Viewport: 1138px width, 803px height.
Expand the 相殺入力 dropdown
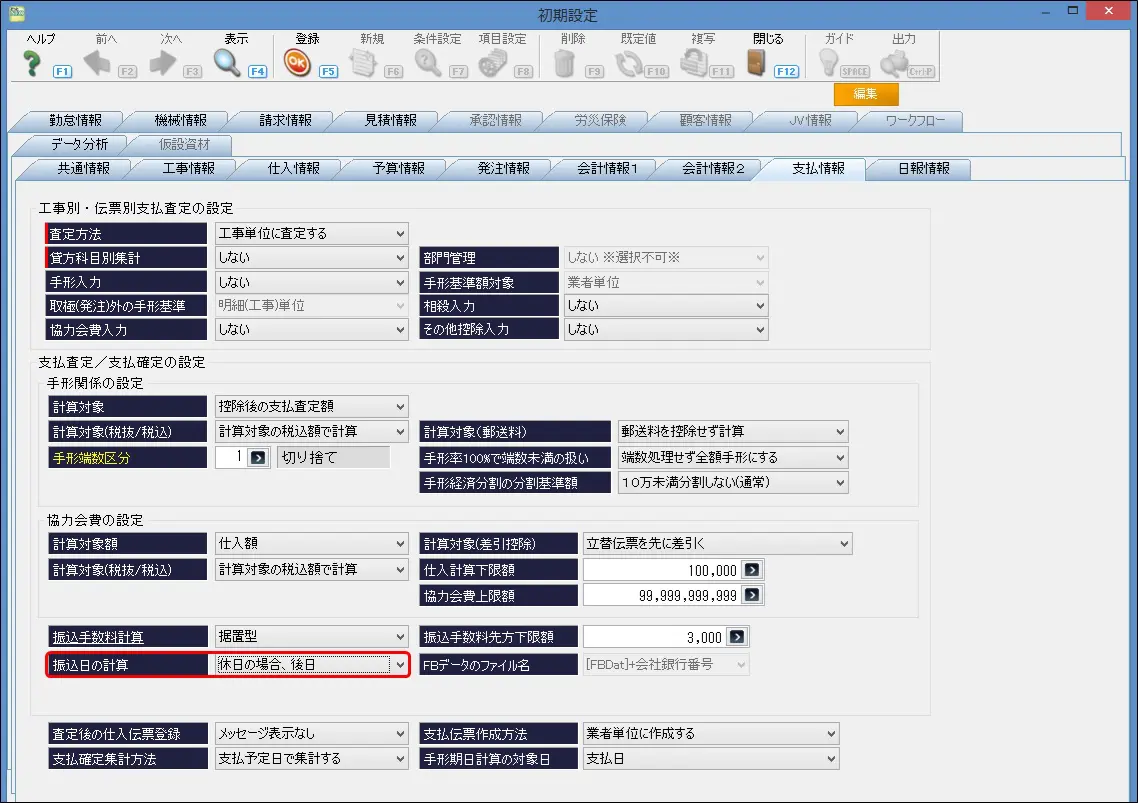pyautogui.click(x=760, y=306)
